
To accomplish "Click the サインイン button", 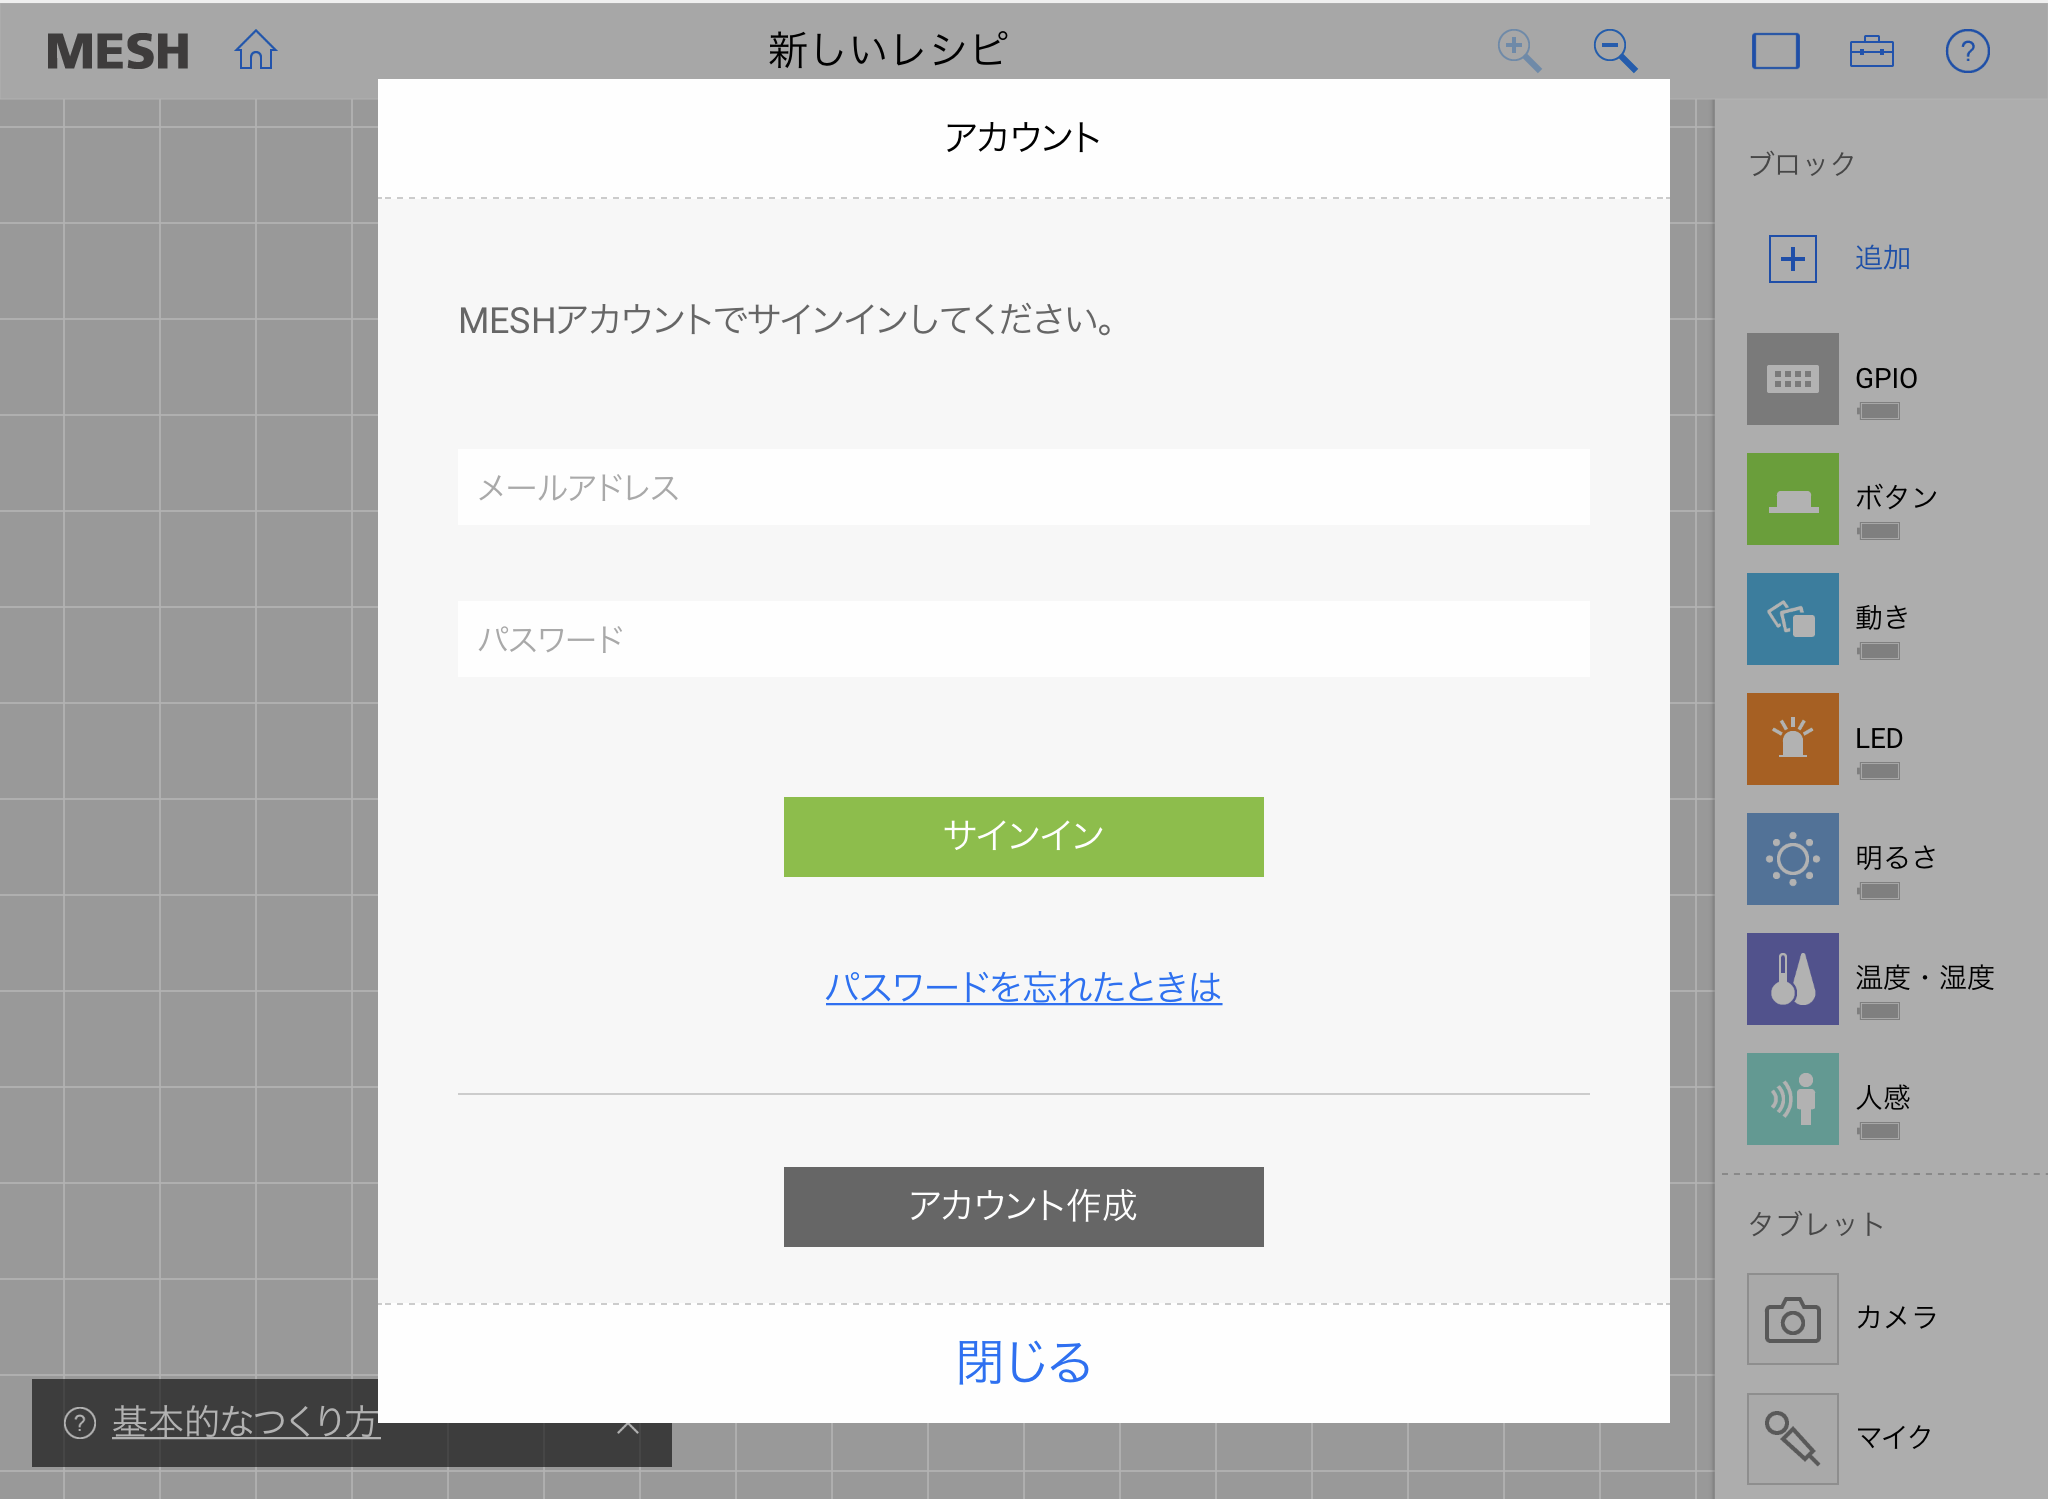I will click(x=1024, y=837).
